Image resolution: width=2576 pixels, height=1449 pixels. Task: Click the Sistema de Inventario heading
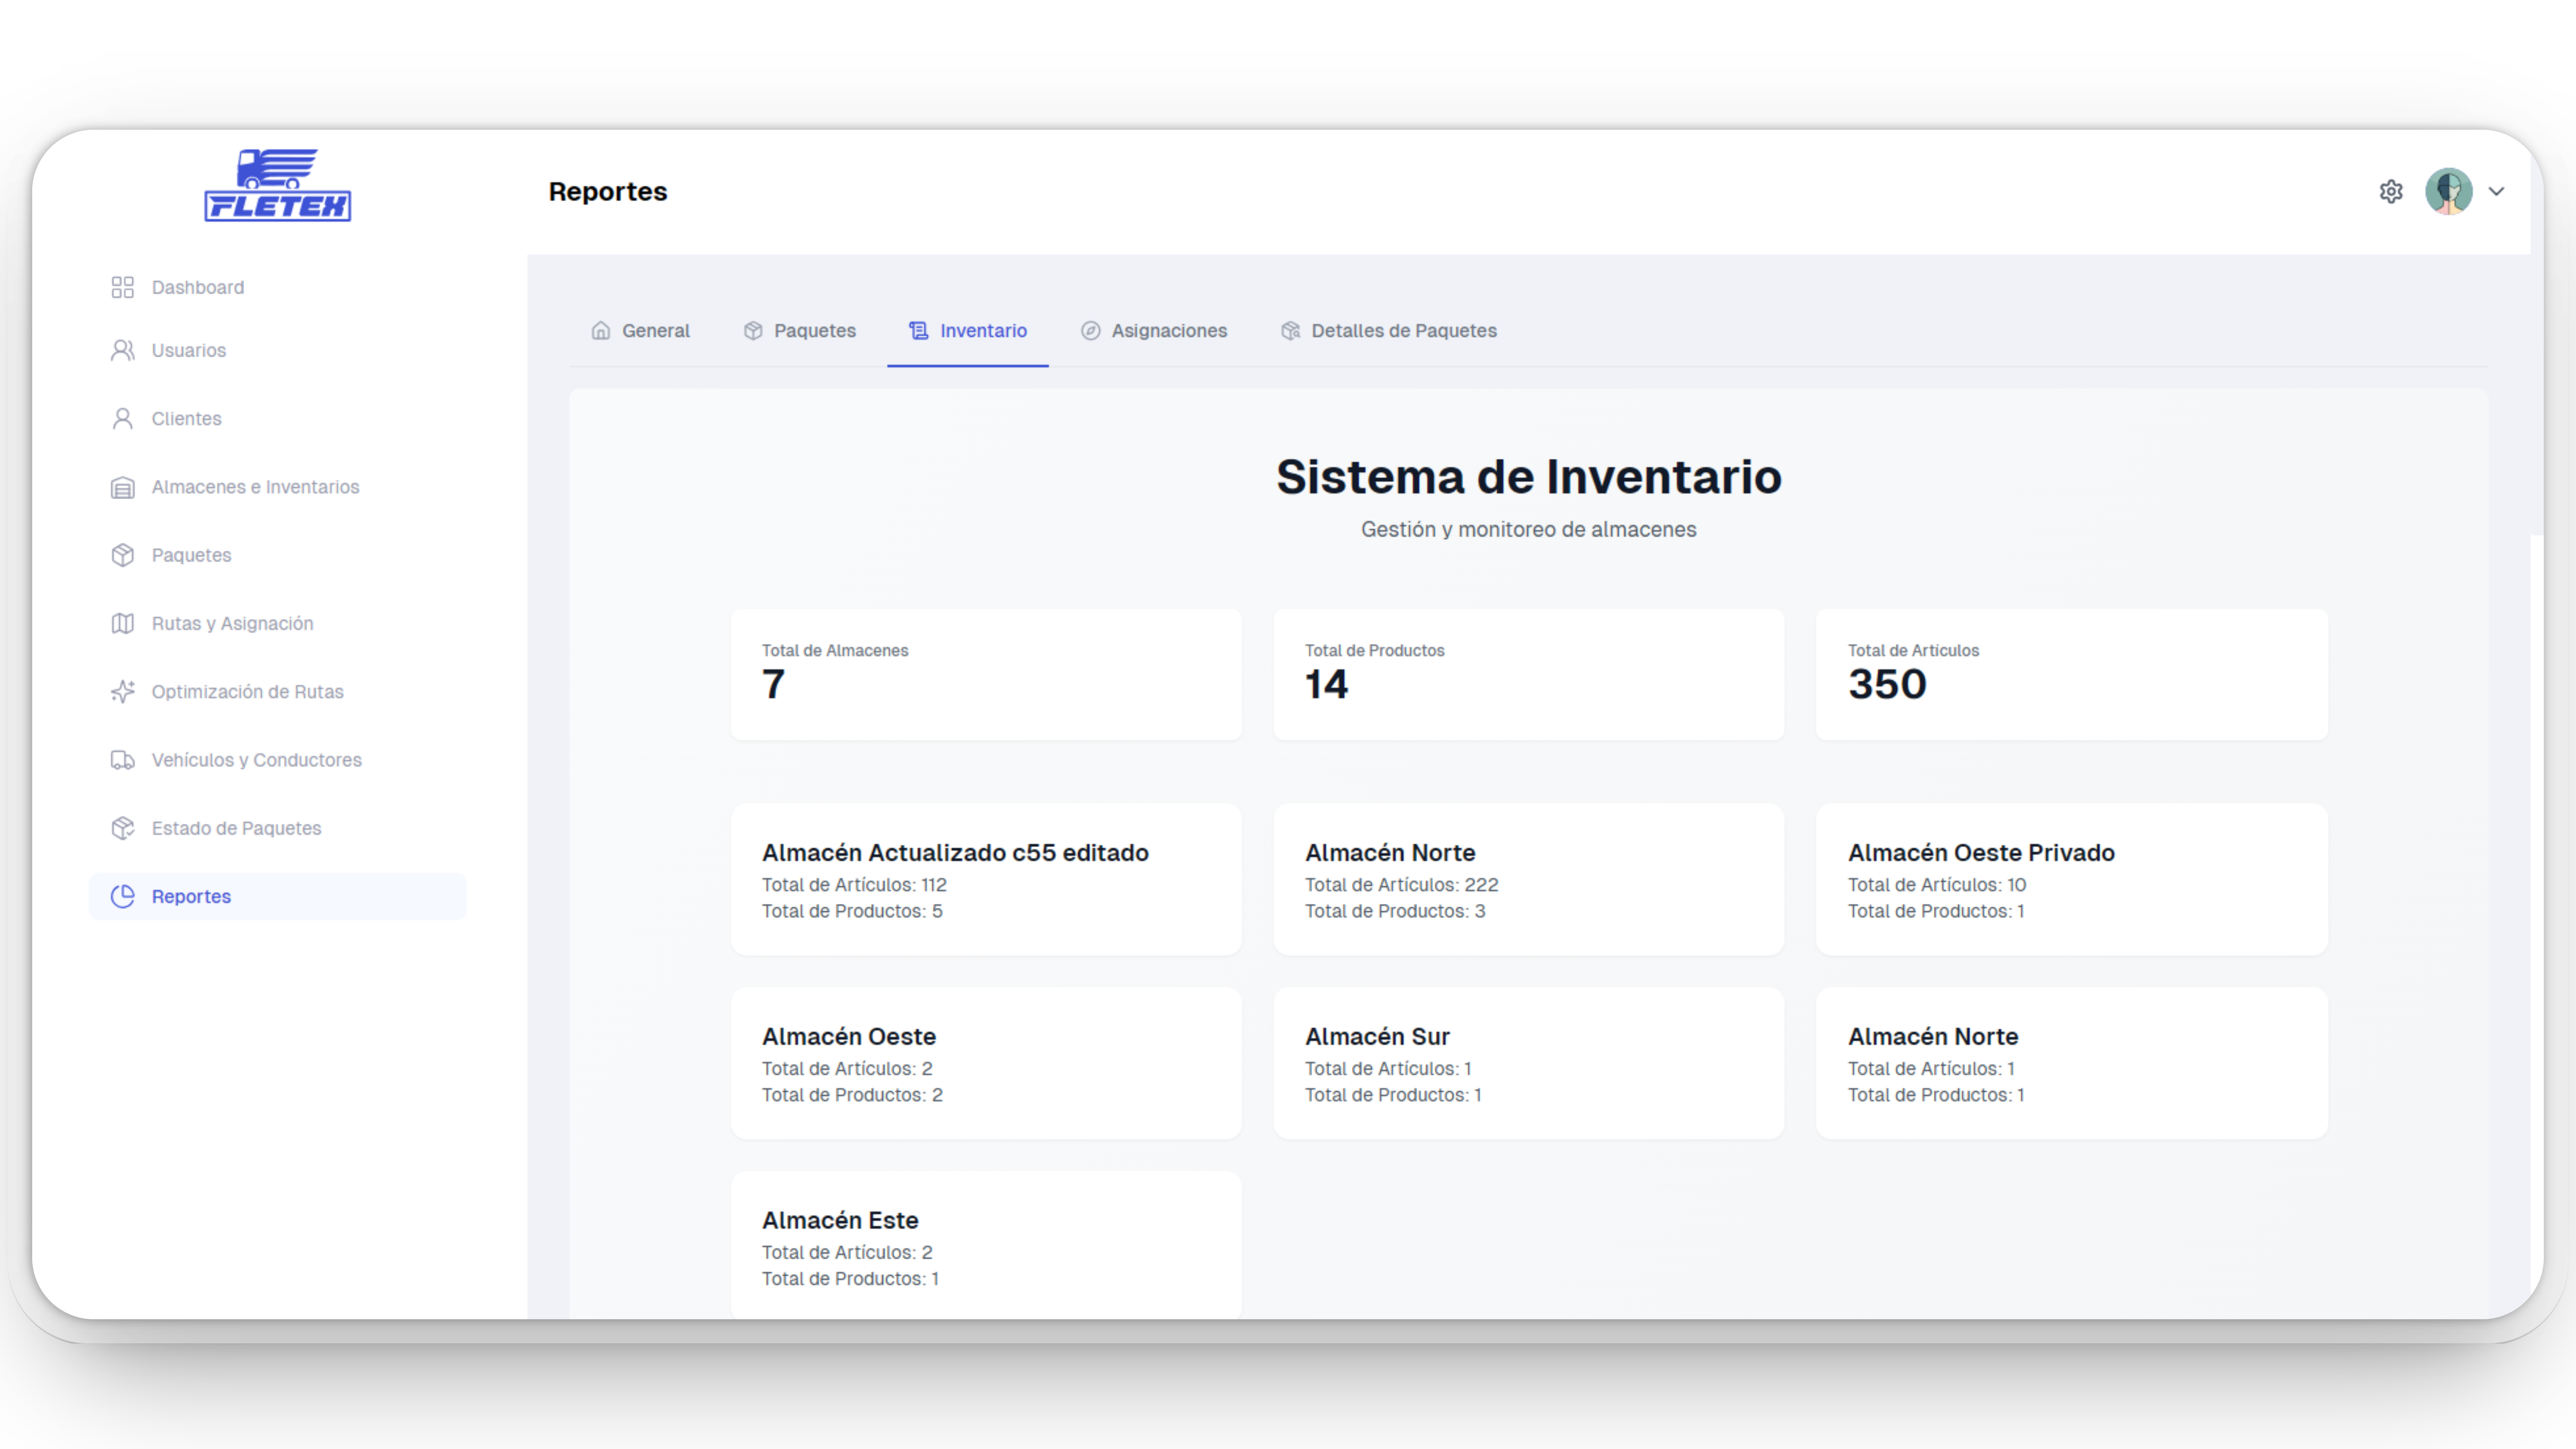click(1529, 477)
